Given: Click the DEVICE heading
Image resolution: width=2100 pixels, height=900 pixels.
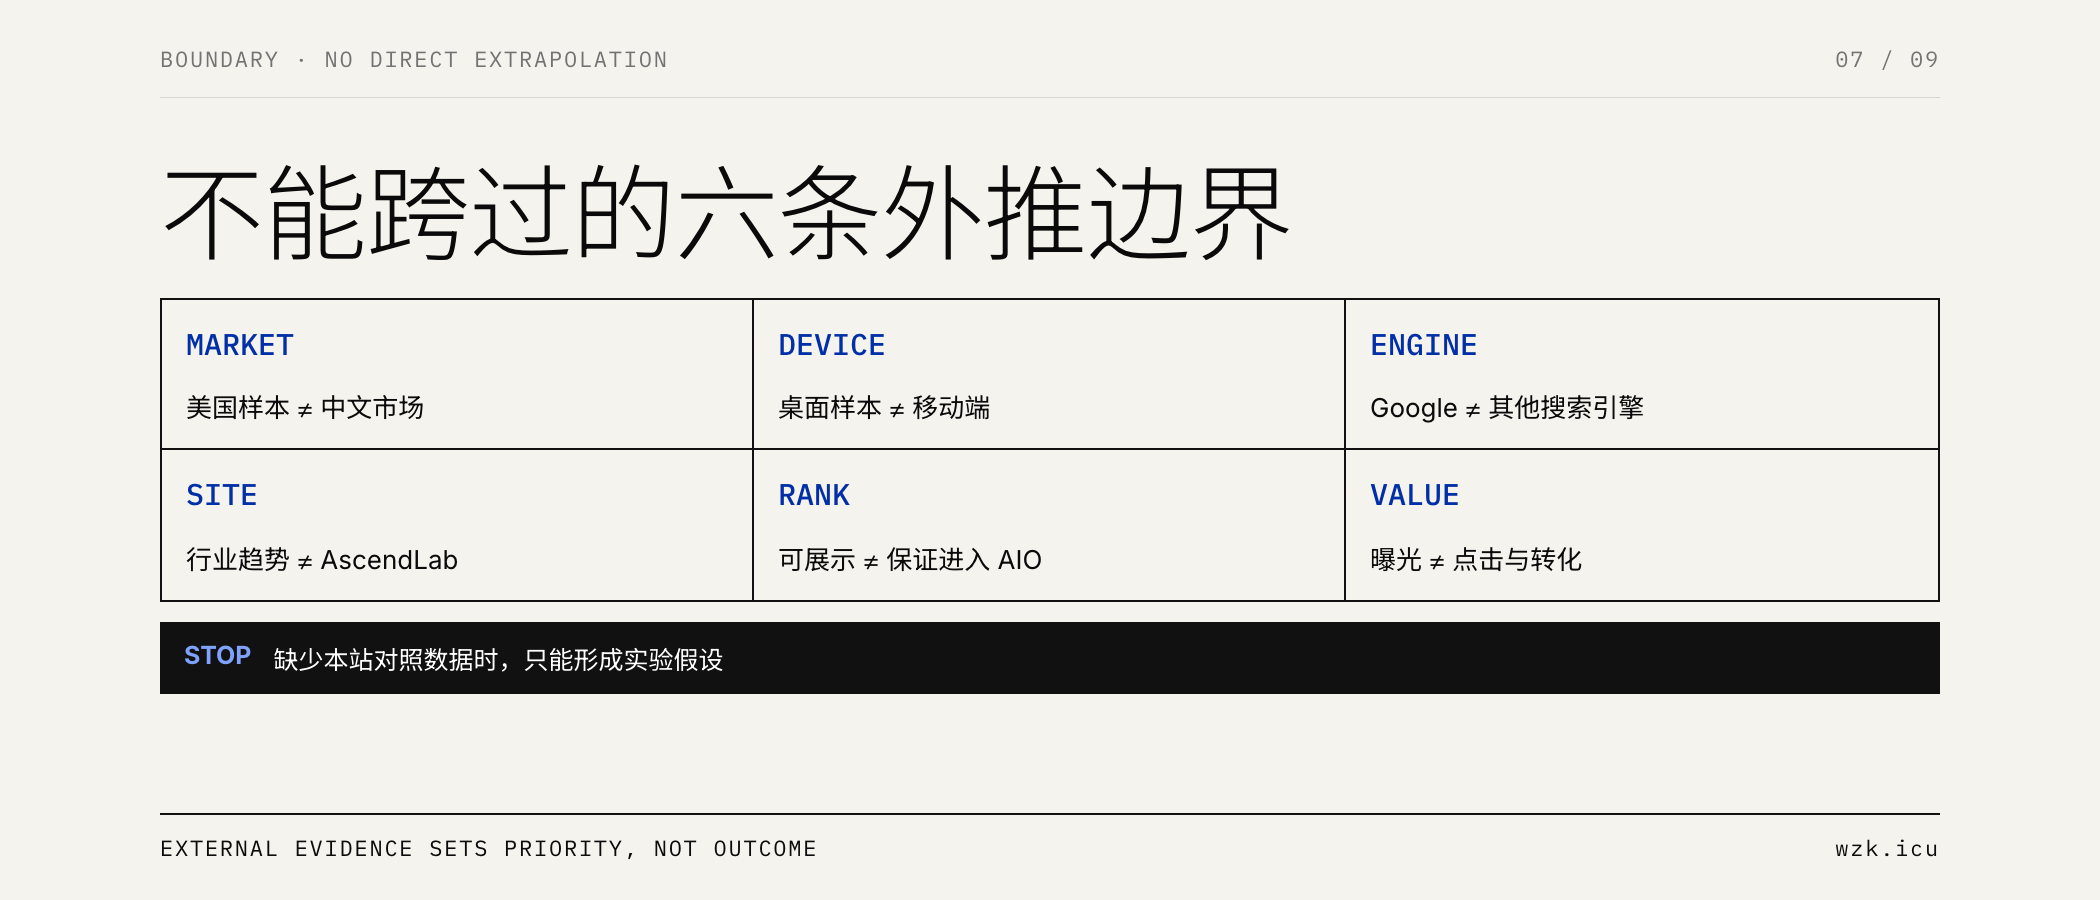Looking at the screenshot, I should 832,346.
